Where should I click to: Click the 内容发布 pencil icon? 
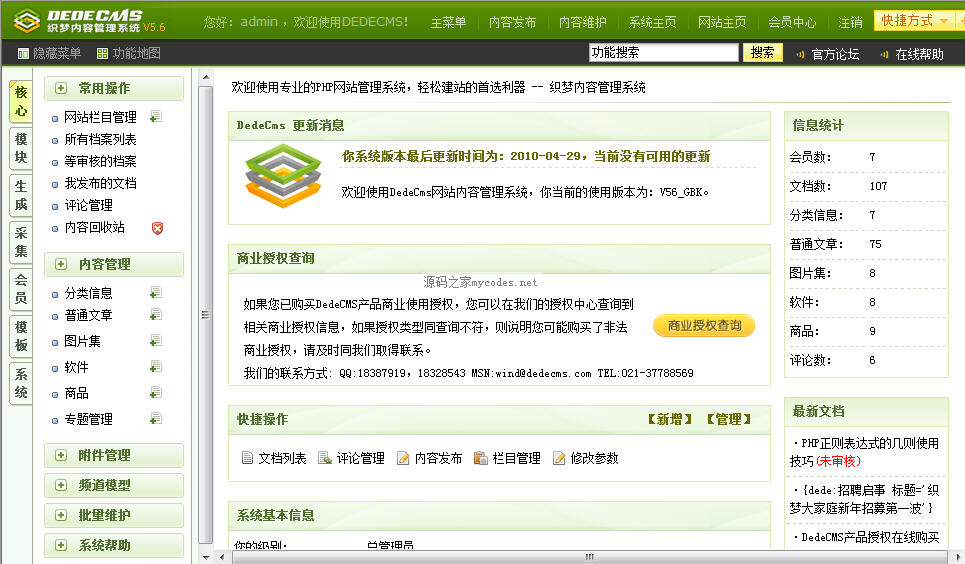coord(403,457)
